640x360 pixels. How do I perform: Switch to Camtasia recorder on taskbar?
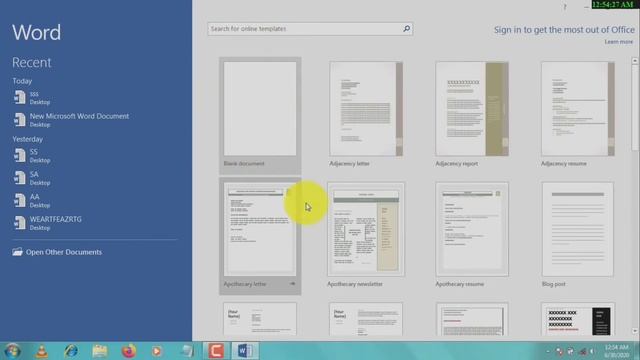[x=216, y=351]
